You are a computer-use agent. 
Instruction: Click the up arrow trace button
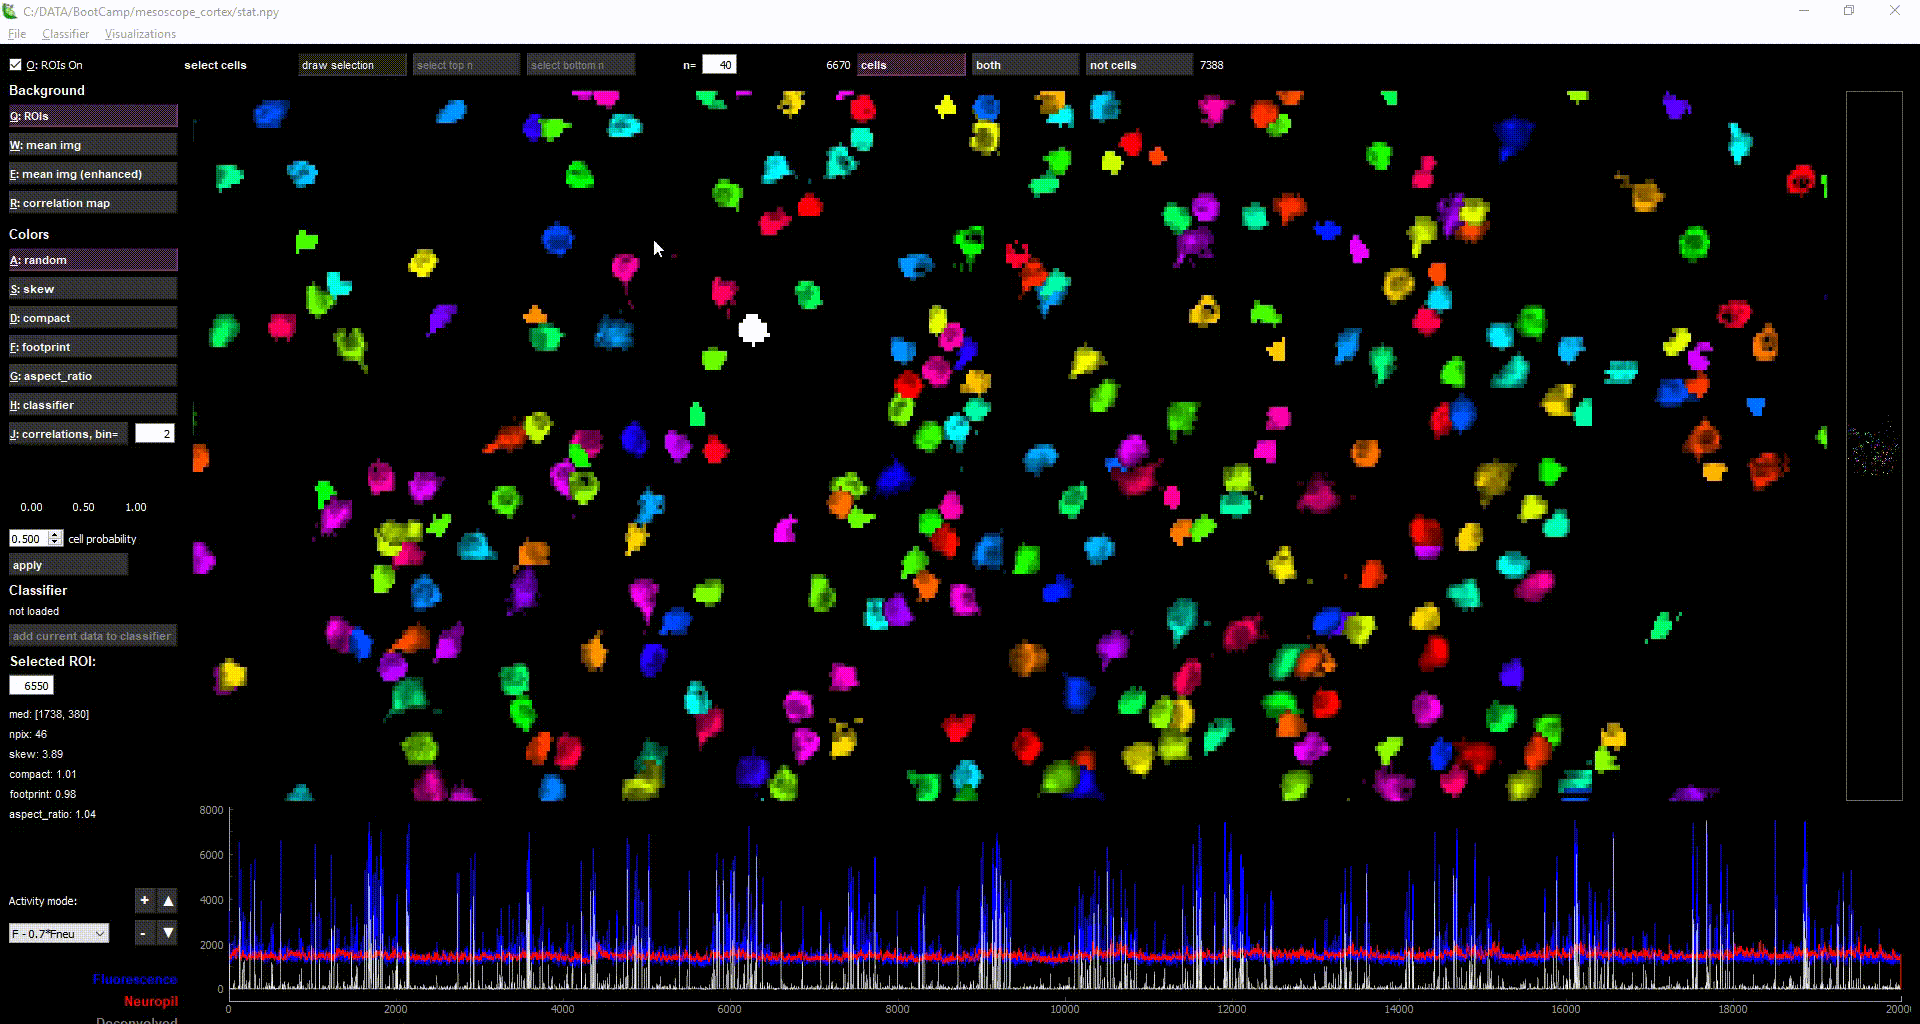pos(168,901)
